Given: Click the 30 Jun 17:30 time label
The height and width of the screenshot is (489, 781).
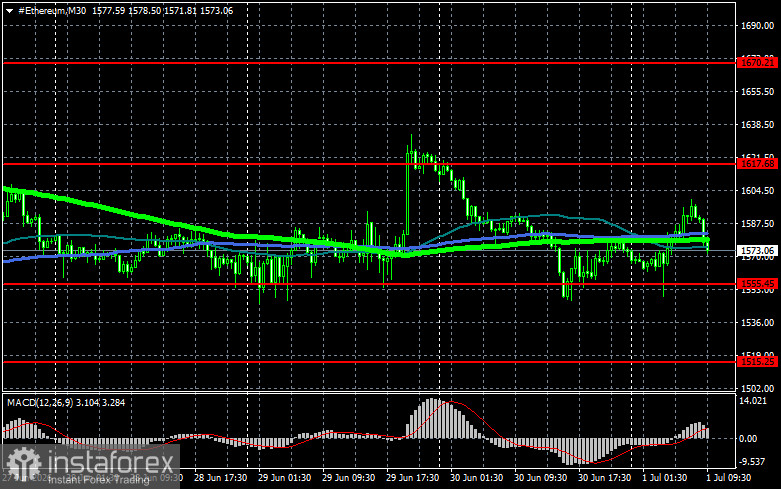Looking at the screenshot, I should (x=604, y=478).
